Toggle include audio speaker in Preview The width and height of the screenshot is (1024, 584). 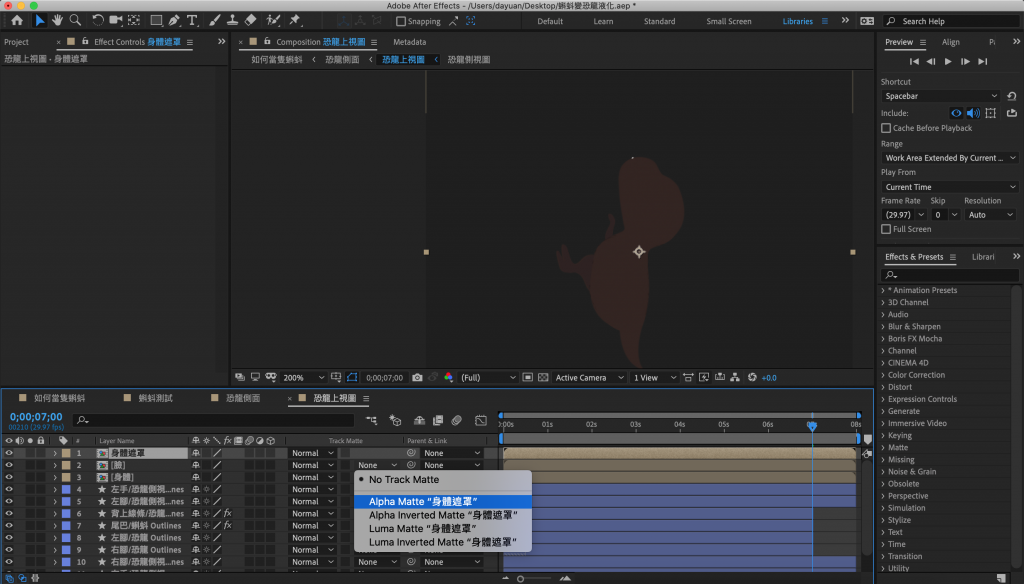[973, 113]
